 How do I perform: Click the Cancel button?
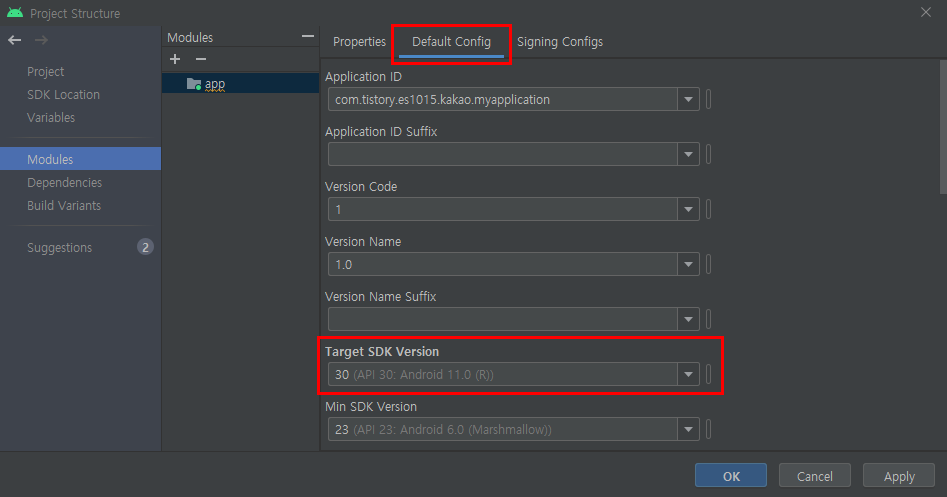point(815,476)
